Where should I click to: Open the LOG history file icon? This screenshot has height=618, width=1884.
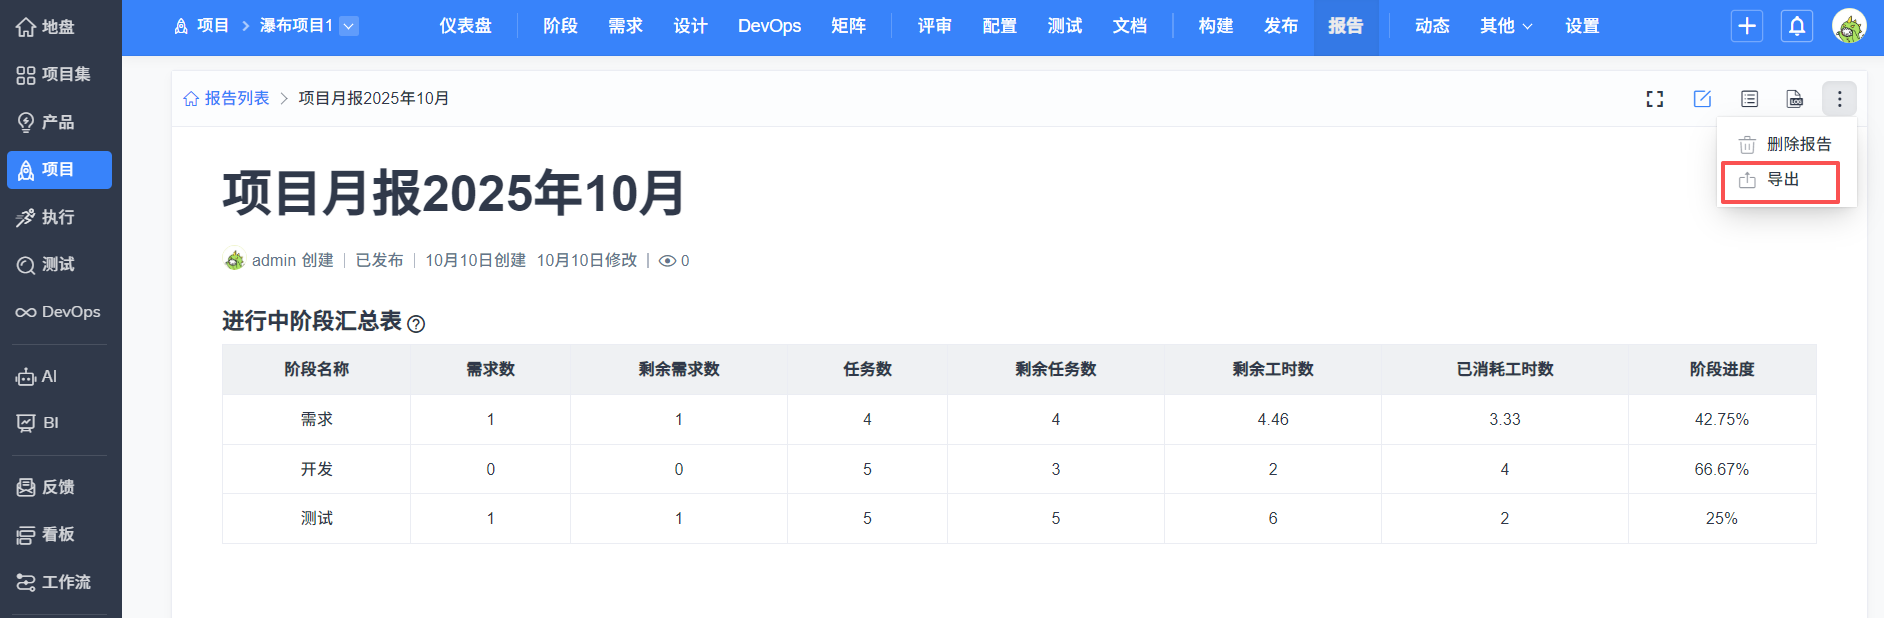(1795, 99)
